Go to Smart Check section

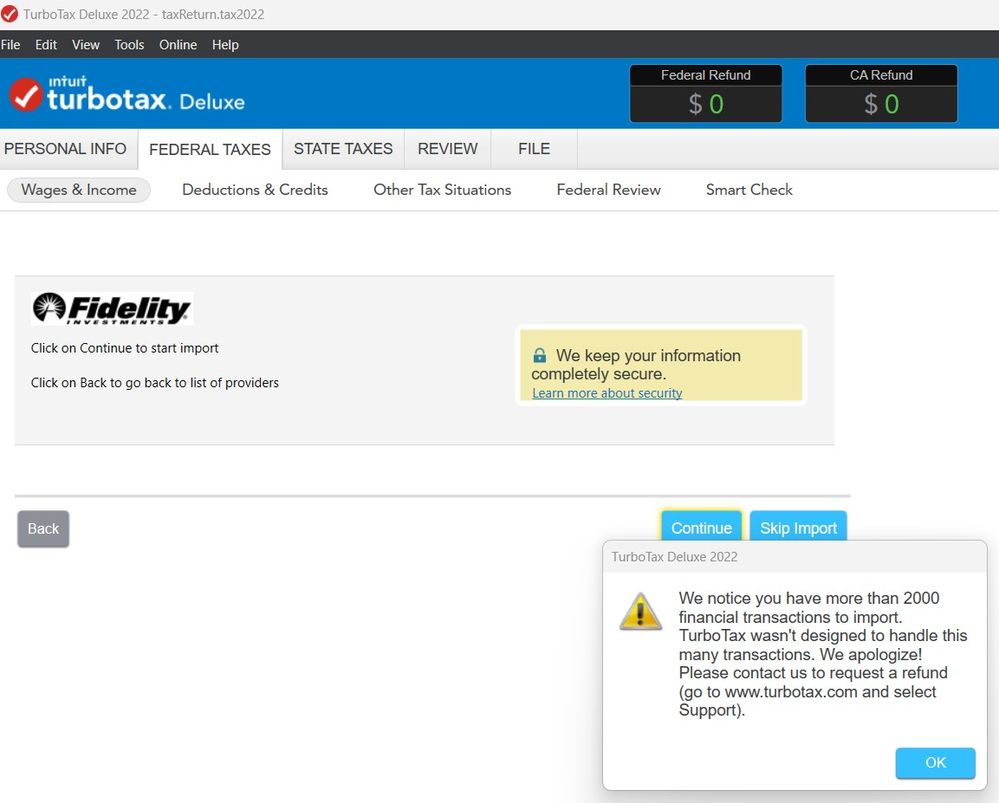[x=749, y=190]
